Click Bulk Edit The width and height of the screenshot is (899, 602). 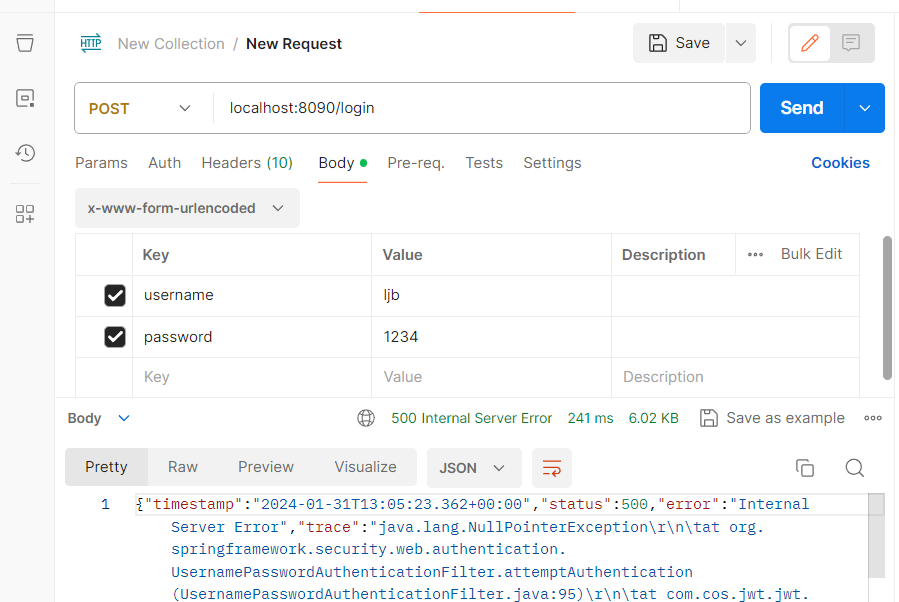[811, 254]
